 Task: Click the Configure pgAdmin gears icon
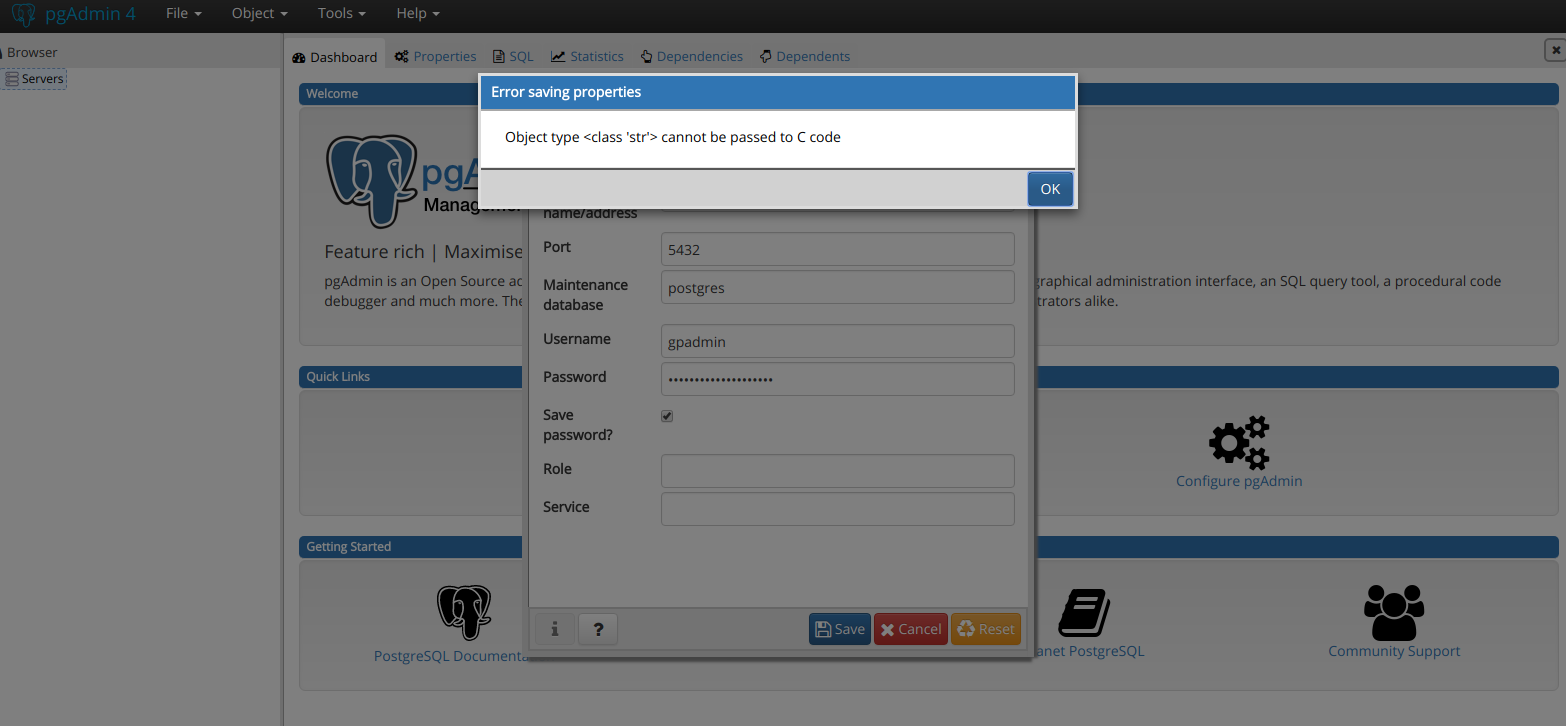[1238, 443]
